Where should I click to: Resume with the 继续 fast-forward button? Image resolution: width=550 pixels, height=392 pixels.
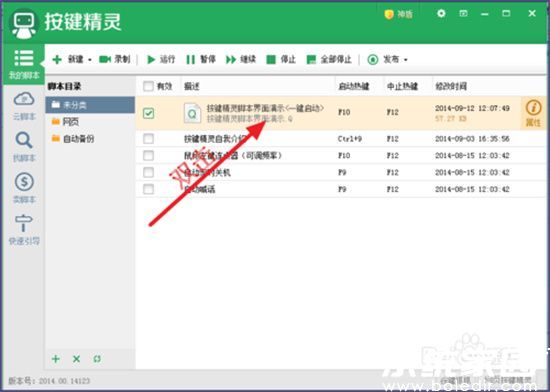[x=241, y=59]
